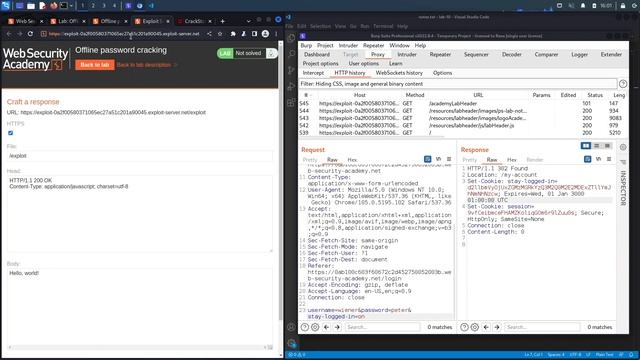The image size is (640, 360).
Task: Select stacked request/response layout
Action: pos(597,146)
